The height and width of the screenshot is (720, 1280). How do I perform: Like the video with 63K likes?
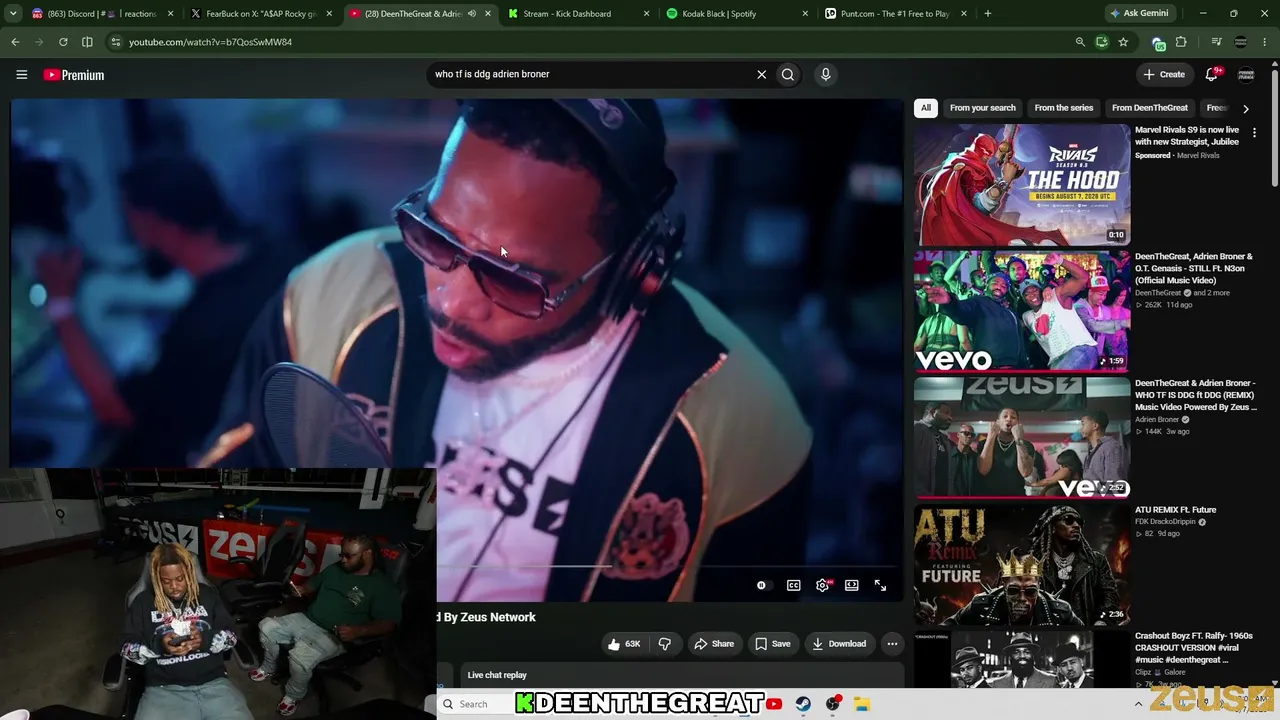click(x=623, y=644)
